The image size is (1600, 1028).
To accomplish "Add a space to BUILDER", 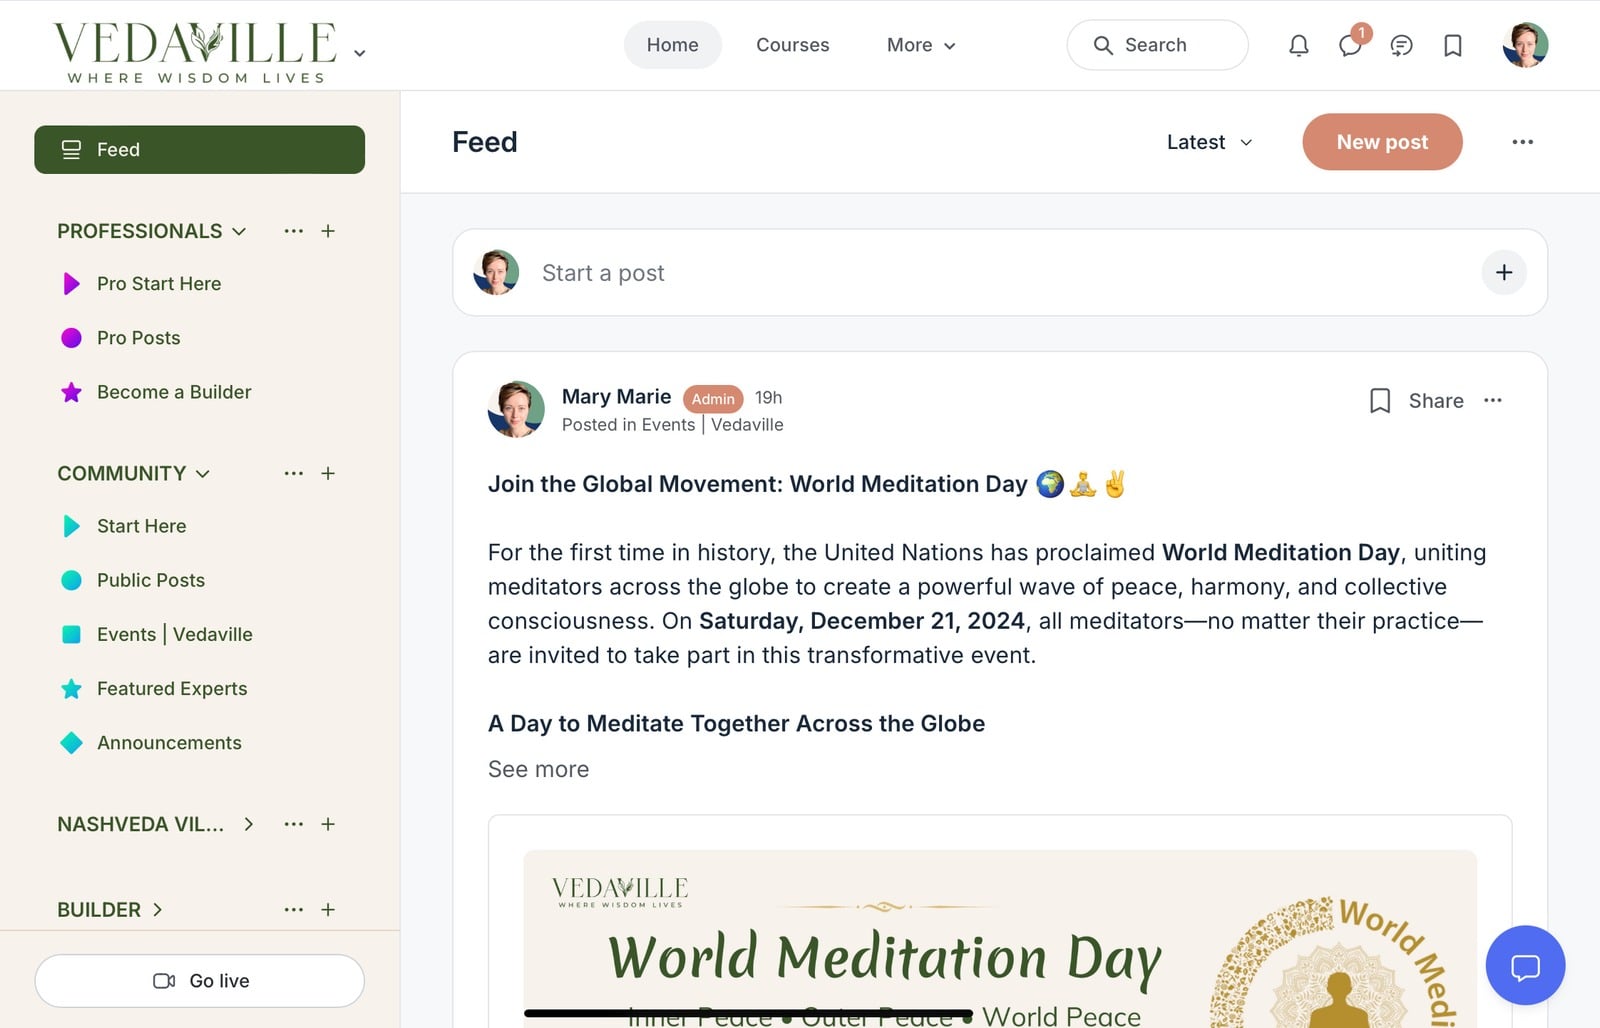I will point(328,909).
